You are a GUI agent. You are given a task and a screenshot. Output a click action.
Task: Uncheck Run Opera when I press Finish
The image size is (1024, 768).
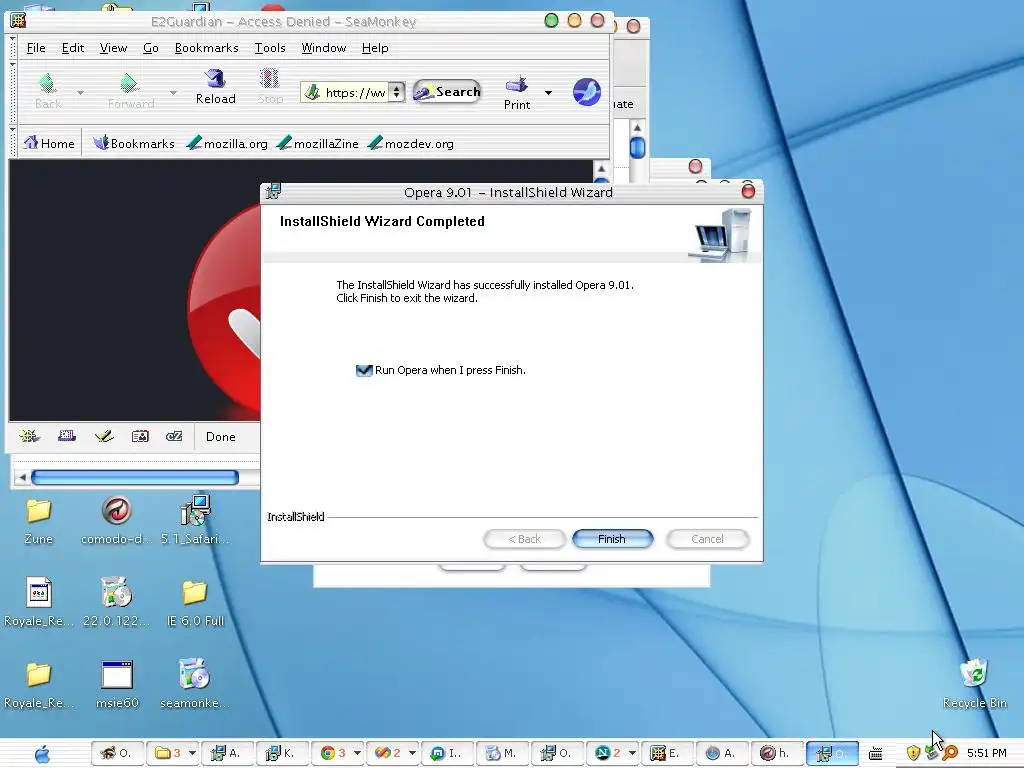coord(364,370)
